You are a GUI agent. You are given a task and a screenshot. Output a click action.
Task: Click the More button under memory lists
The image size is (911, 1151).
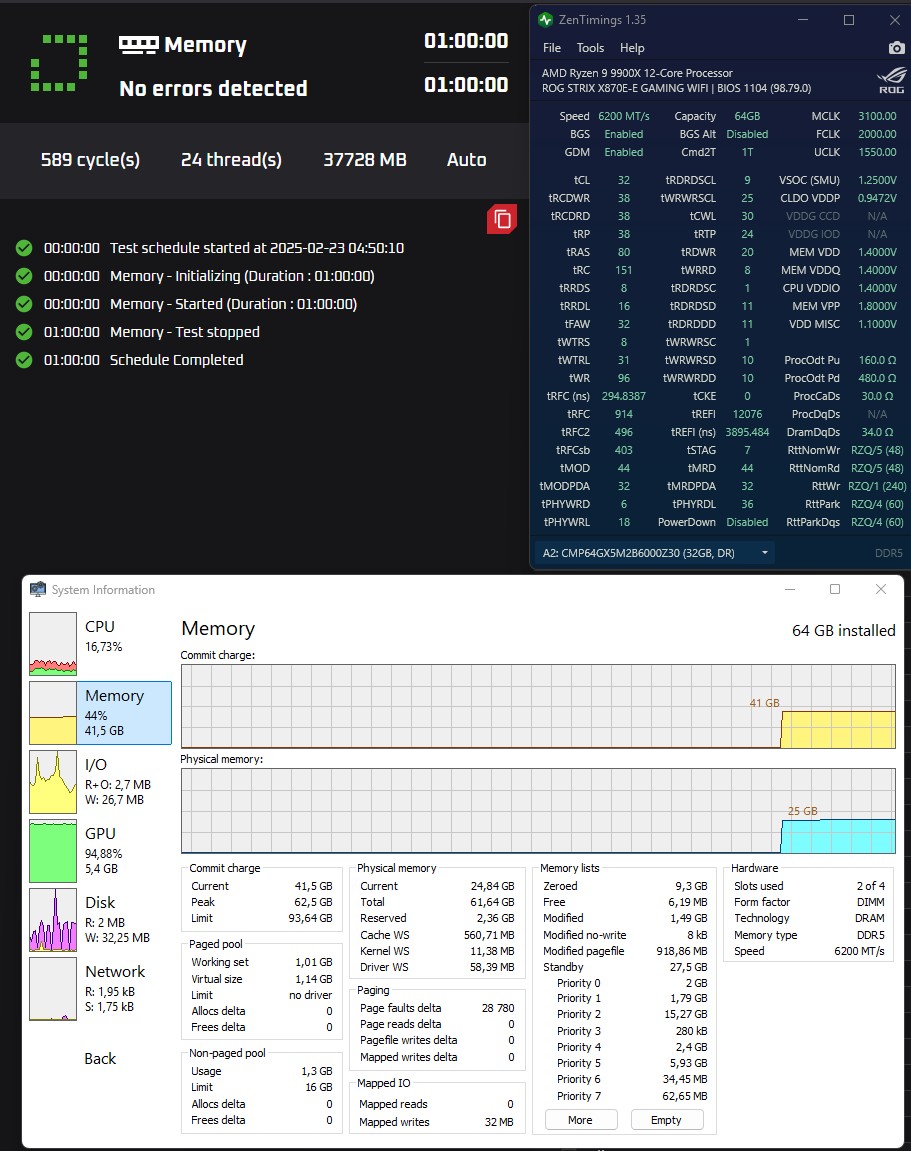click(580, 1120)
